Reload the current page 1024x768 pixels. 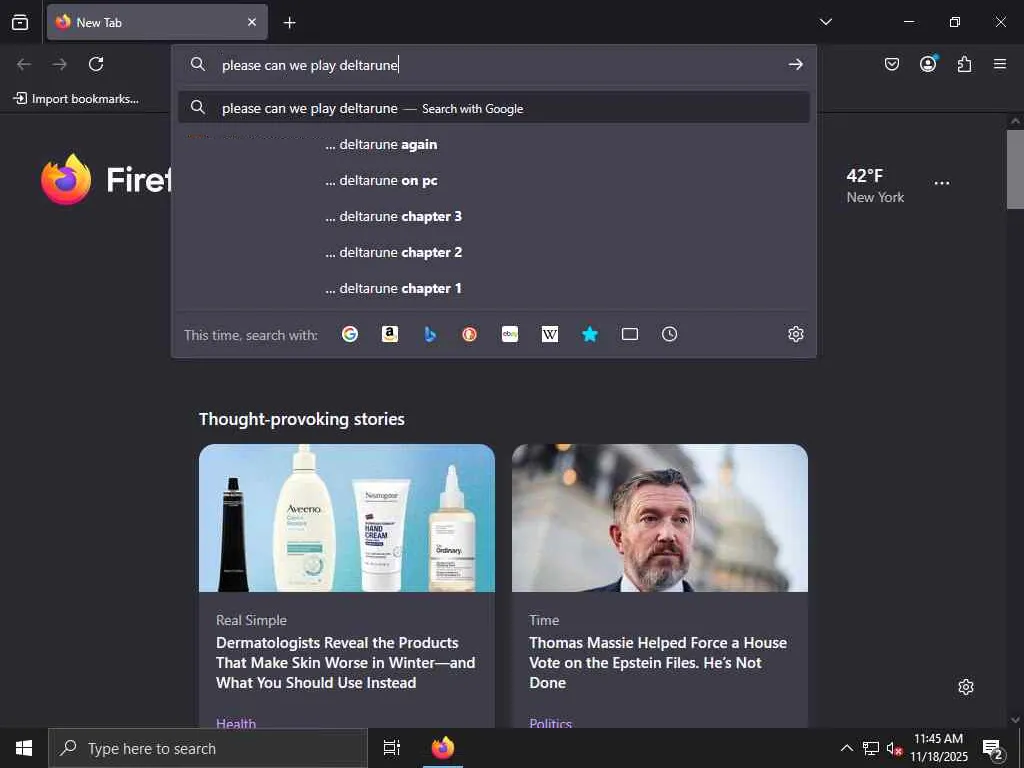[96, 64]
